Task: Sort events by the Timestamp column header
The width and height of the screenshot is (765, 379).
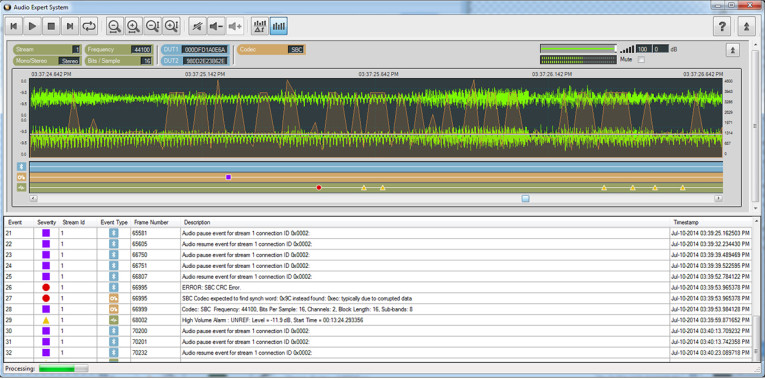Action: point(686,222)
